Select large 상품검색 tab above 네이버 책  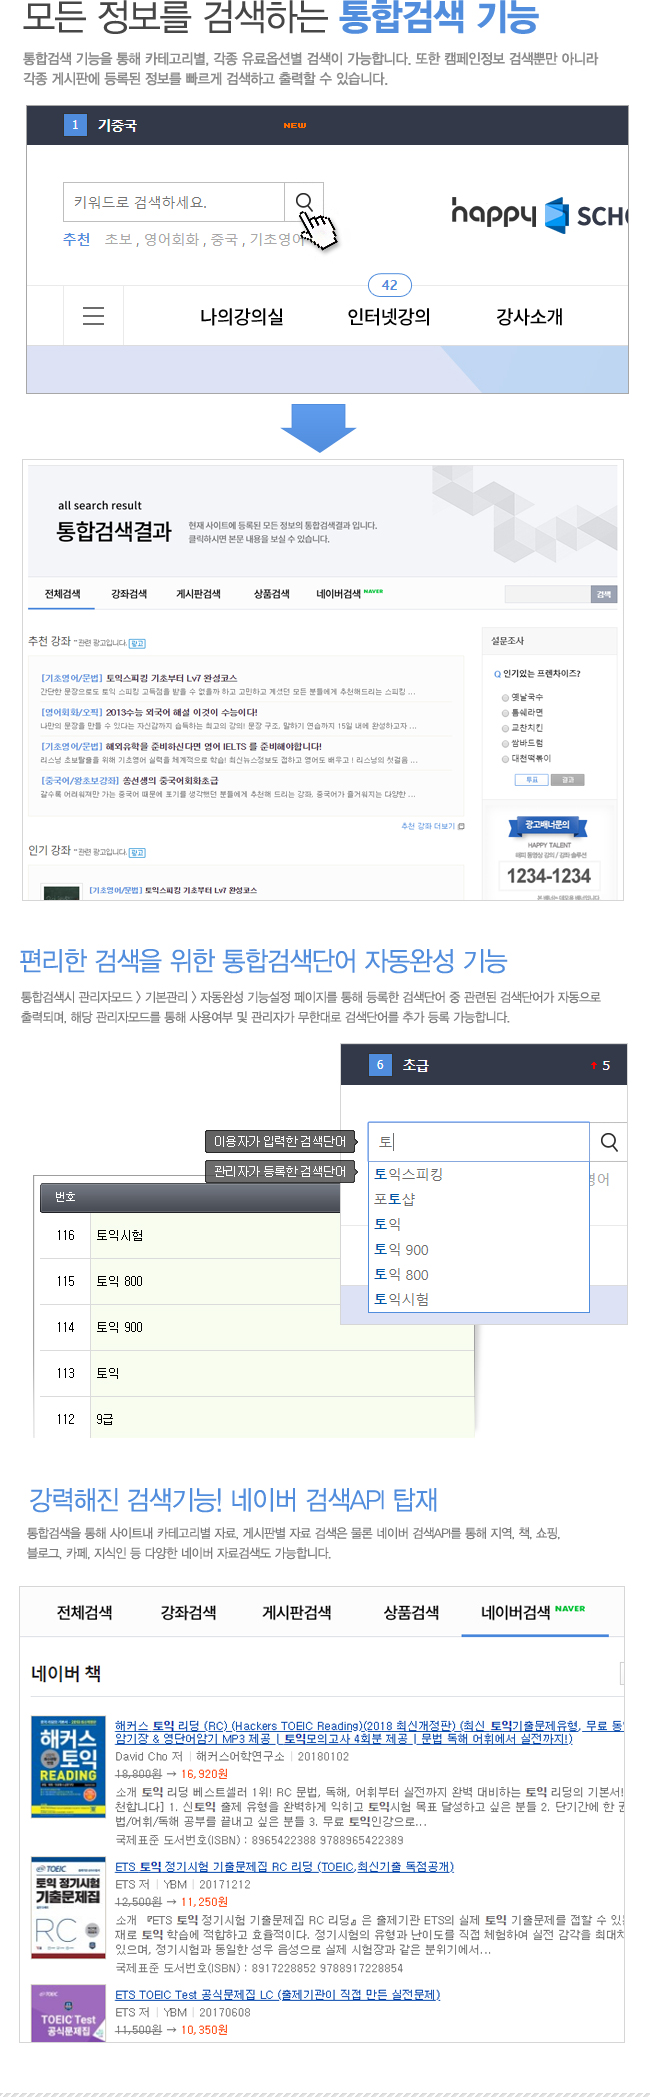point(411,1612)
